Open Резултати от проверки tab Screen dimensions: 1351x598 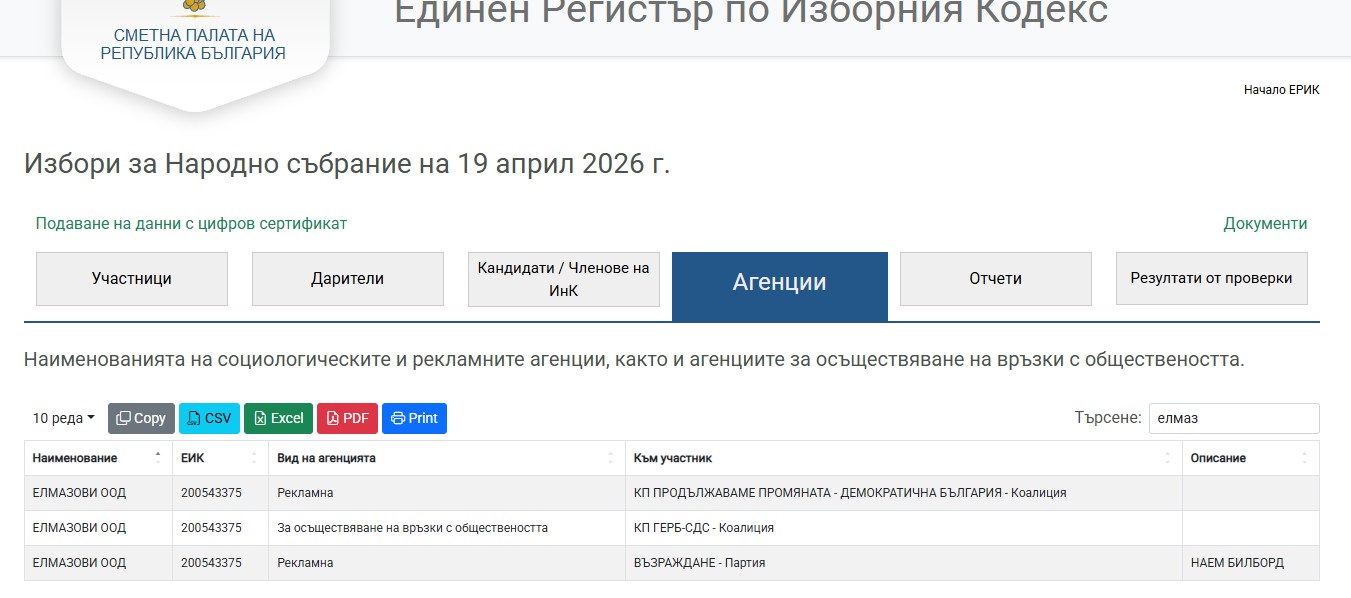coord(1211,279)
